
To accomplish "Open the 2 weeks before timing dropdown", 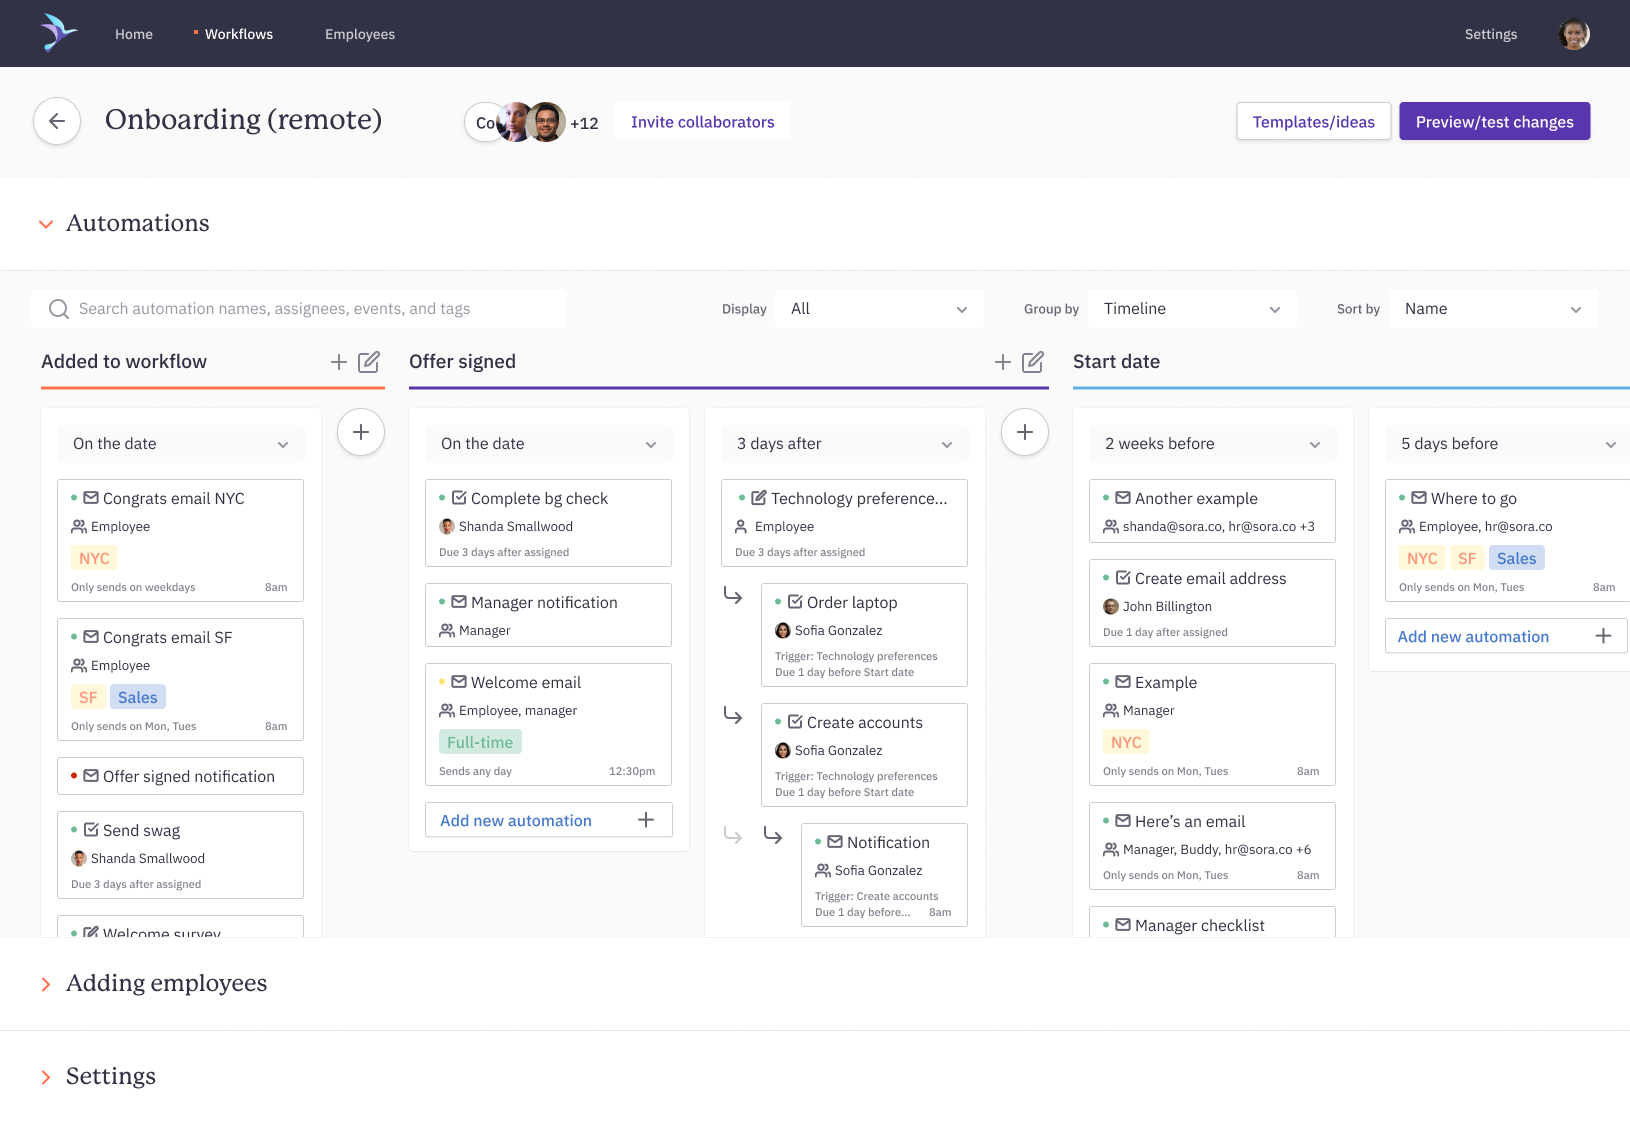I will click(x=1211, y=443).
